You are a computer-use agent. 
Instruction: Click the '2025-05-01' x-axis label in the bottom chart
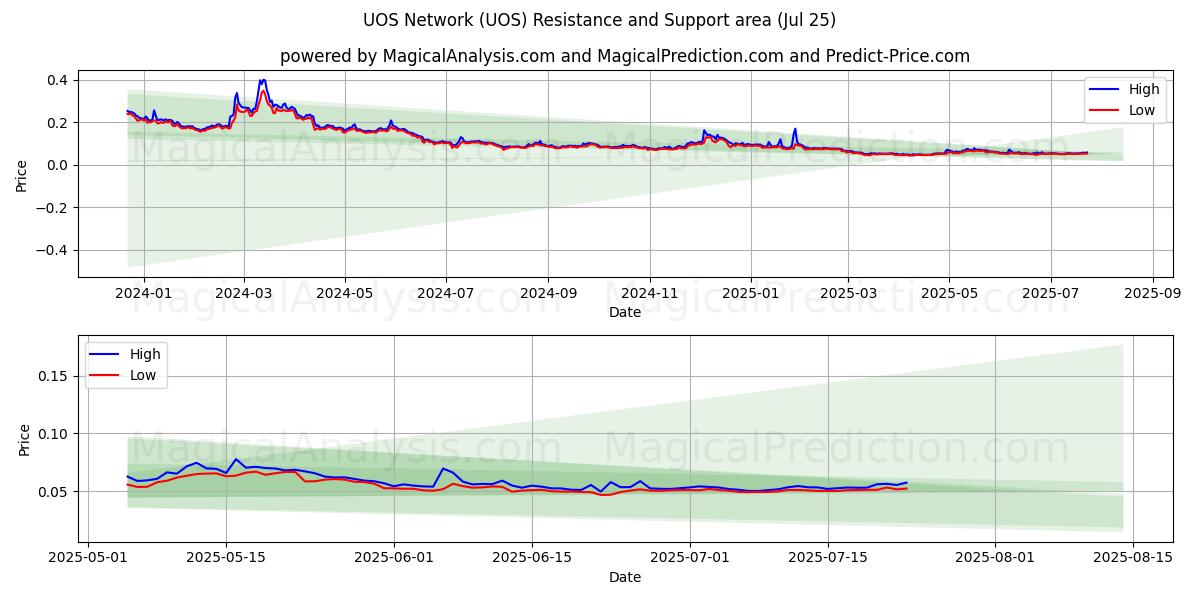click(x=88, y=559)
